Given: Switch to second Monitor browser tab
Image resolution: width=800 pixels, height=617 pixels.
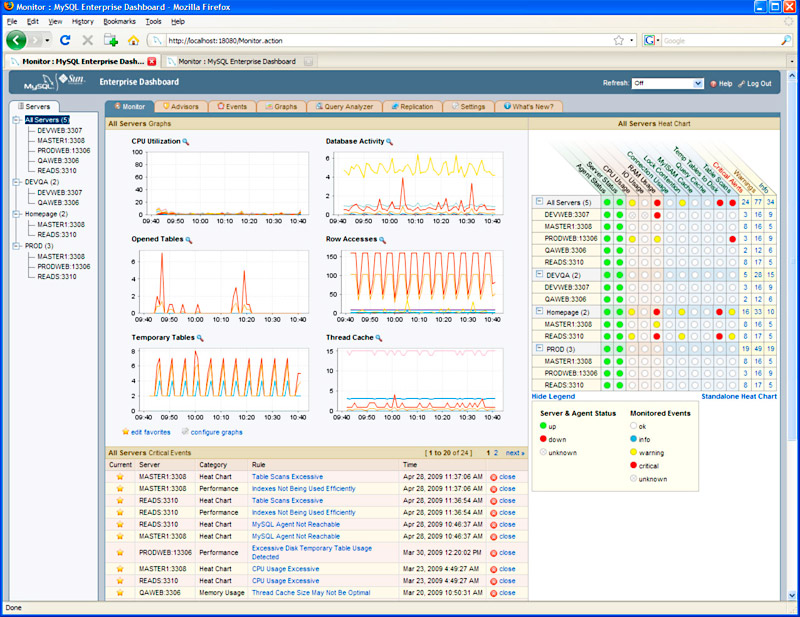Looking at the screenshot, I should (x=238, y=61).
